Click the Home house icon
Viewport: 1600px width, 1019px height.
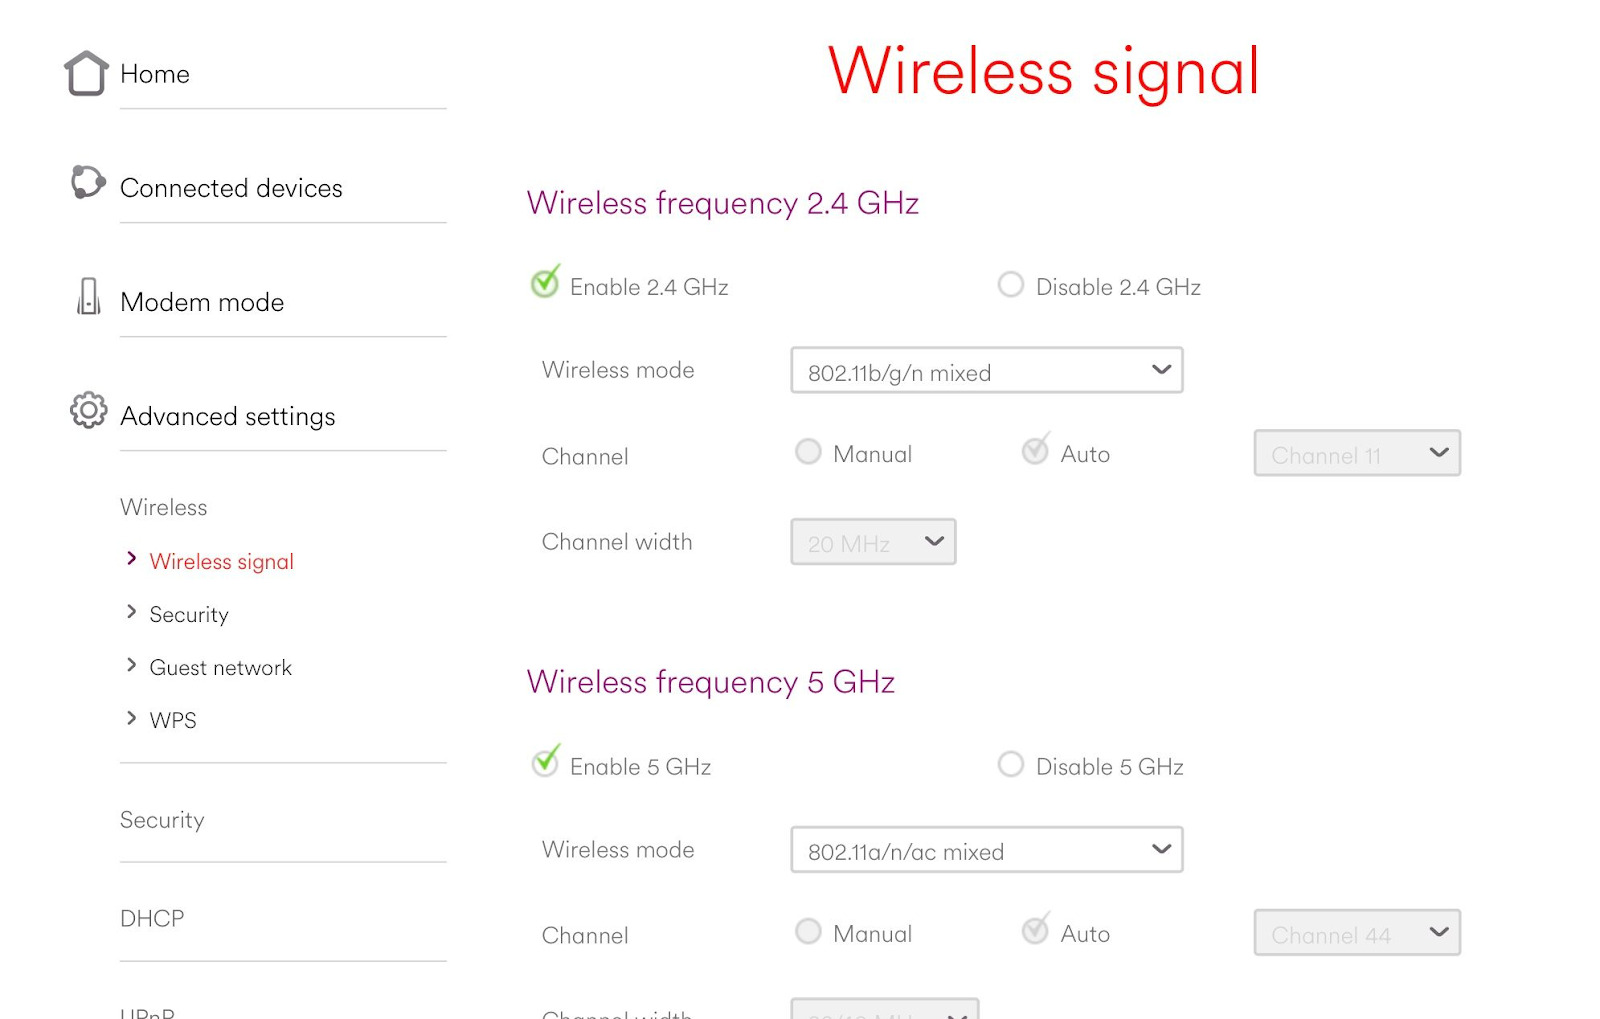coord(86,73)
